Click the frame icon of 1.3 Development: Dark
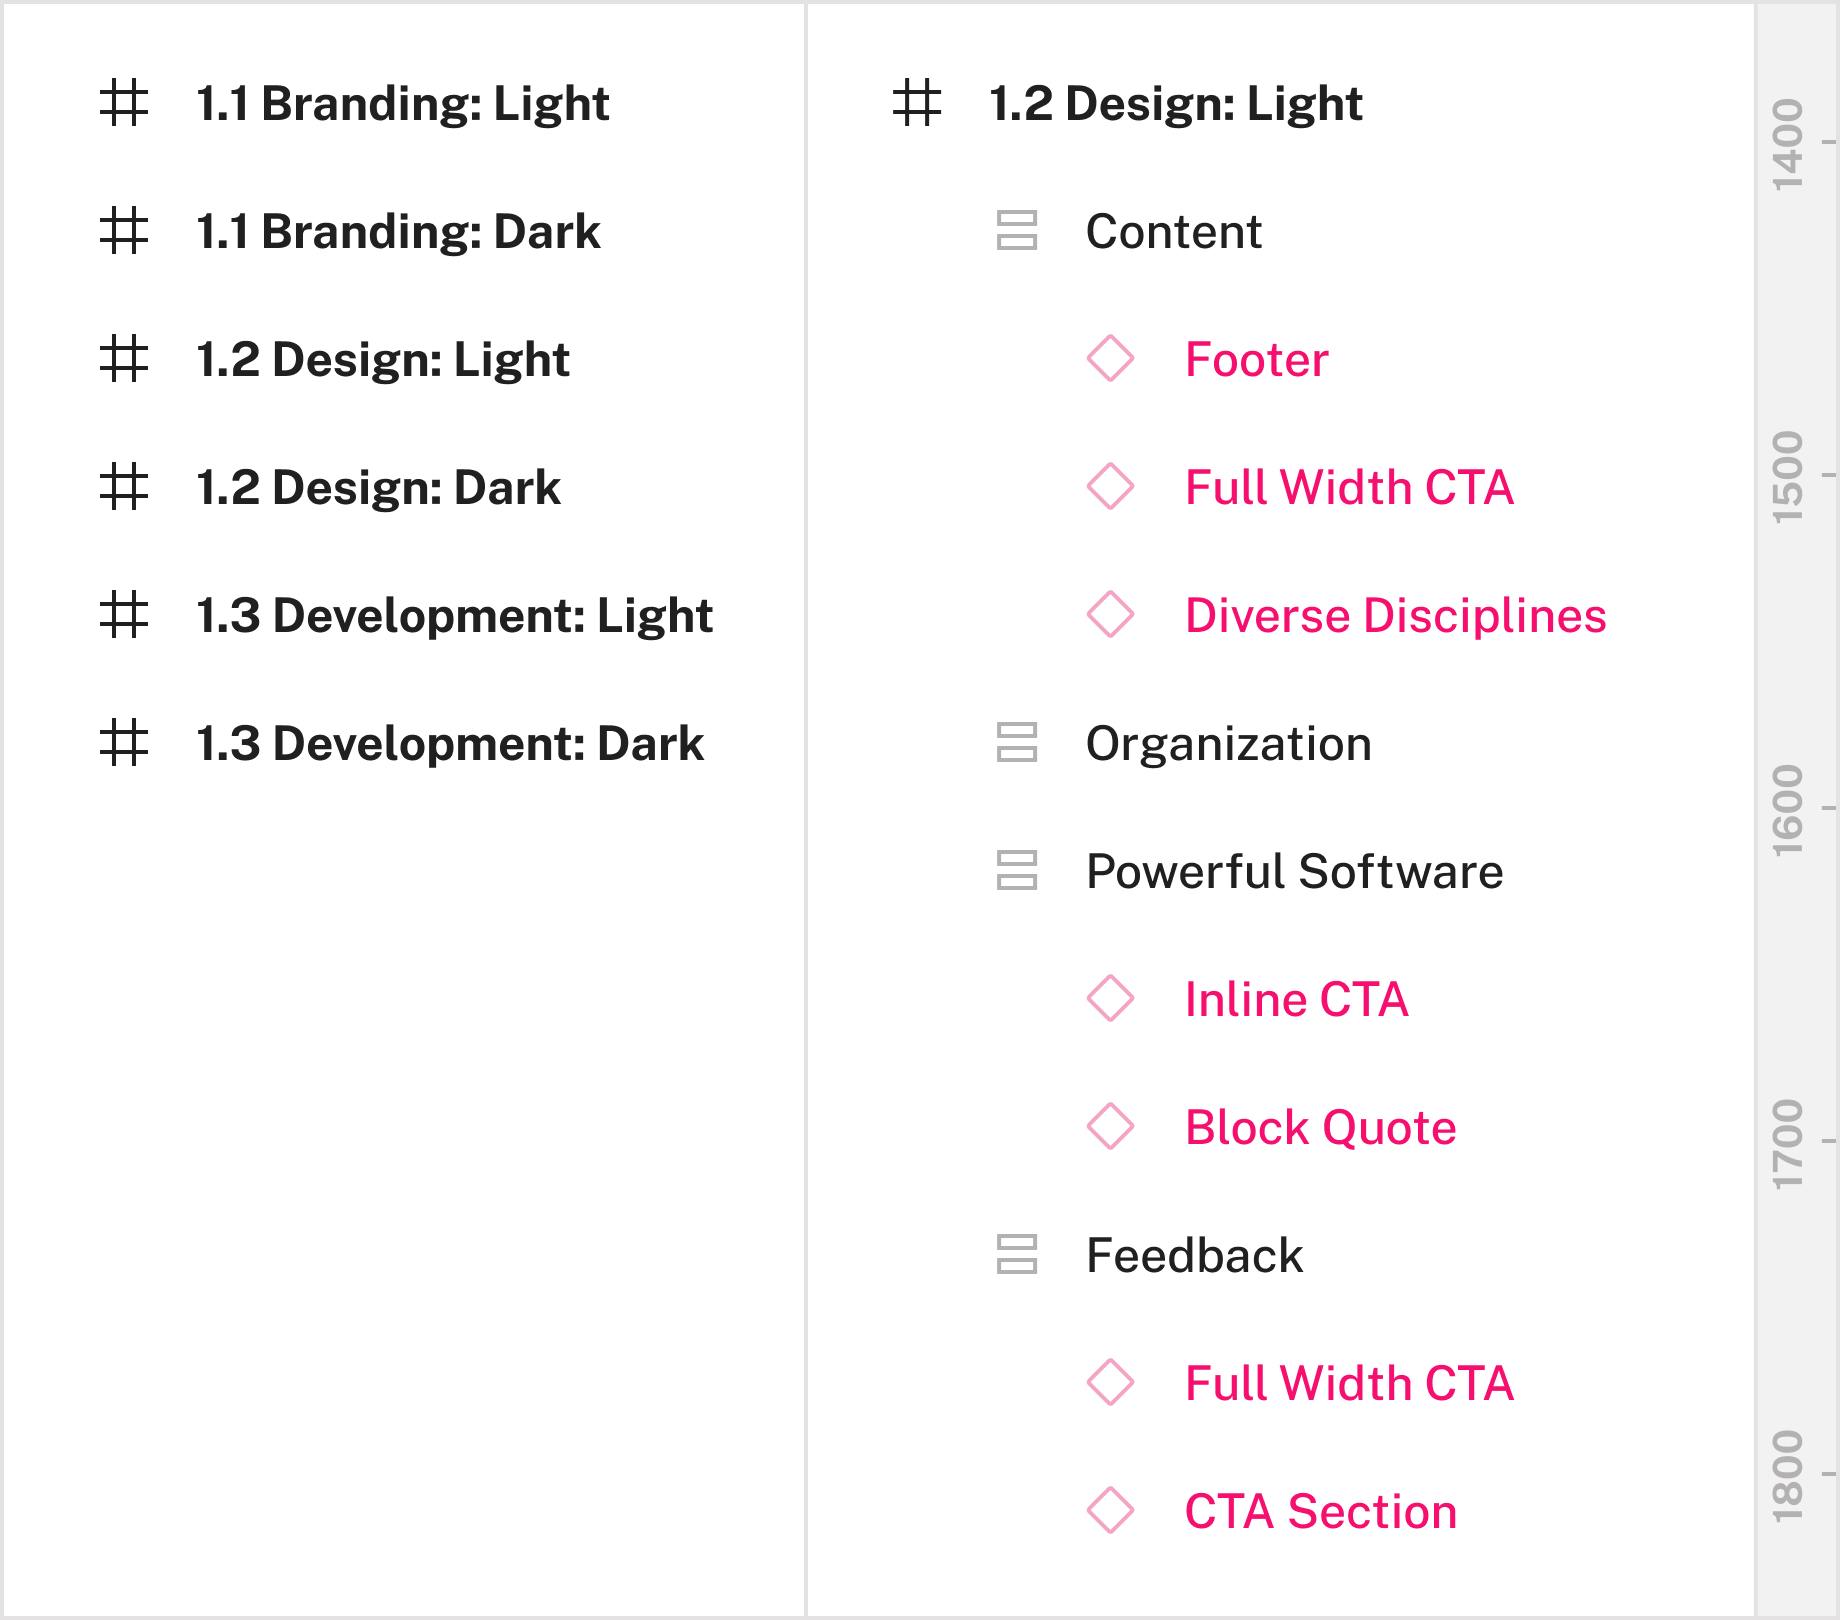This screenshot has height=1620, width=1840. click(x=124, y=744)
